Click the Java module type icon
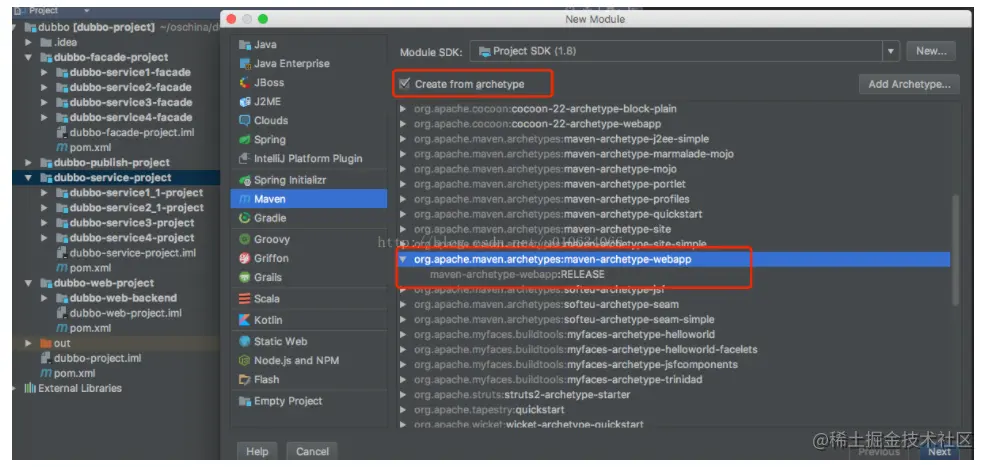Screen dimensions: 990x467 [244, 45]
